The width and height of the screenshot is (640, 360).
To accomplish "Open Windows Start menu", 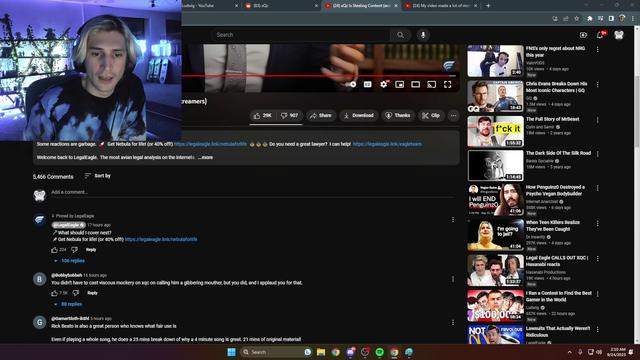I will 231,352.
